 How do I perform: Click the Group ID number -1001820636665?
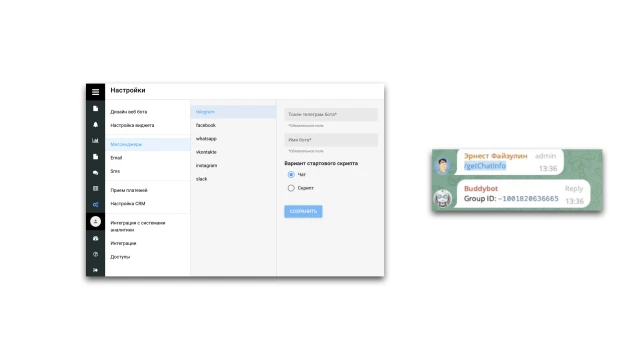[x=528, y=199]
